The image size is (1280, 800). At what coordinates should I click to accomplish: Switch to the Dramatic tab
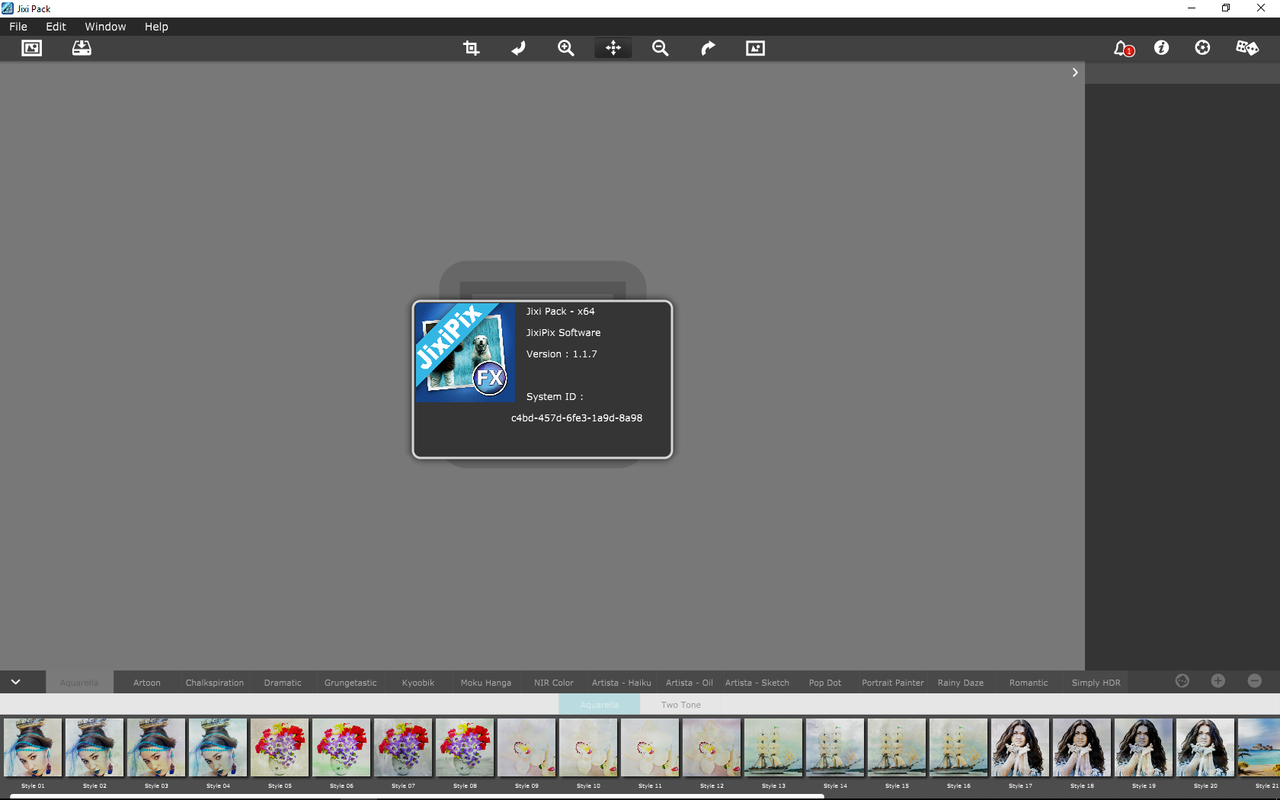coord(283,682)
